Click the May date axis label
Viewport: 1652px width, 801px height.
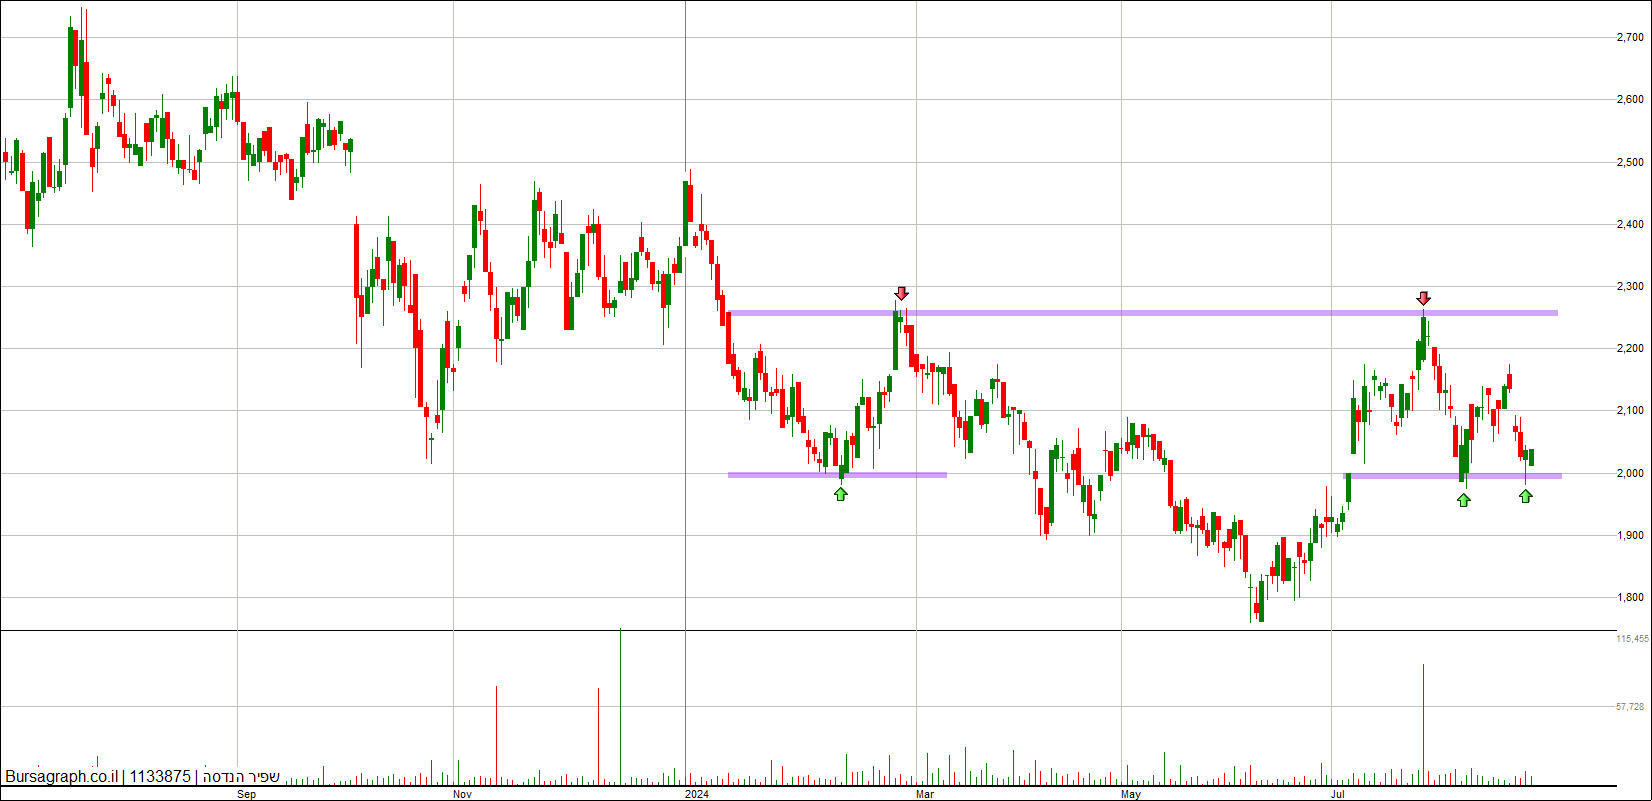1131,795
